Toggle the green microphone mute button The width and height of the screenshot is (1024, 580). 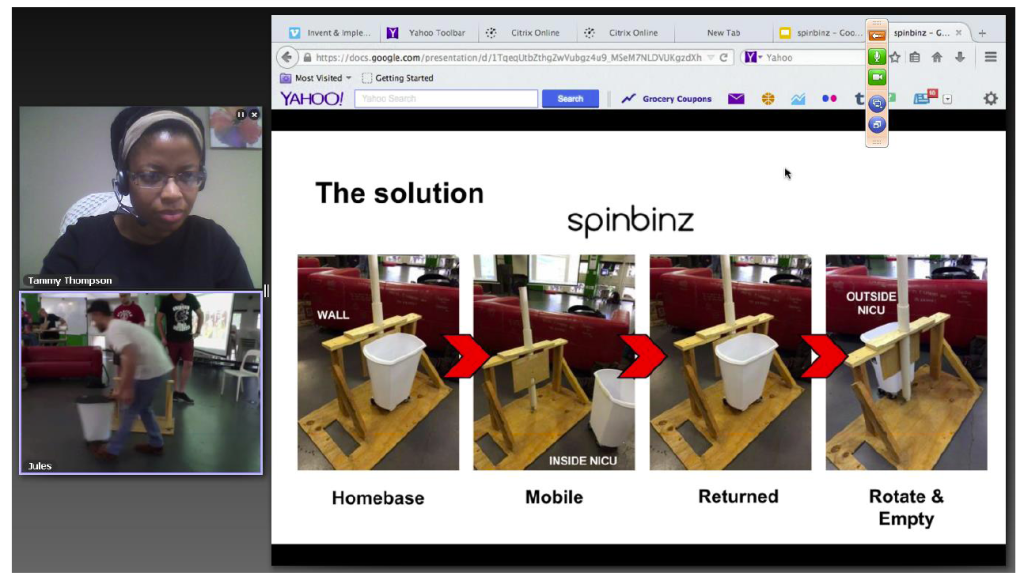[x=877, y=56]
